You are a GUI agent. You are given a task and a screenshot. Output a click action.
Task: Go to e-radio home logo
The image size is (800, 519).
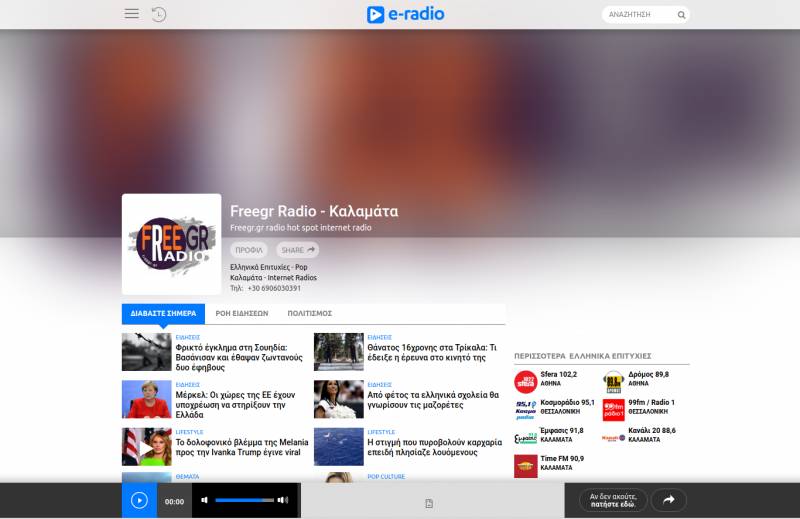coord(406,14)
